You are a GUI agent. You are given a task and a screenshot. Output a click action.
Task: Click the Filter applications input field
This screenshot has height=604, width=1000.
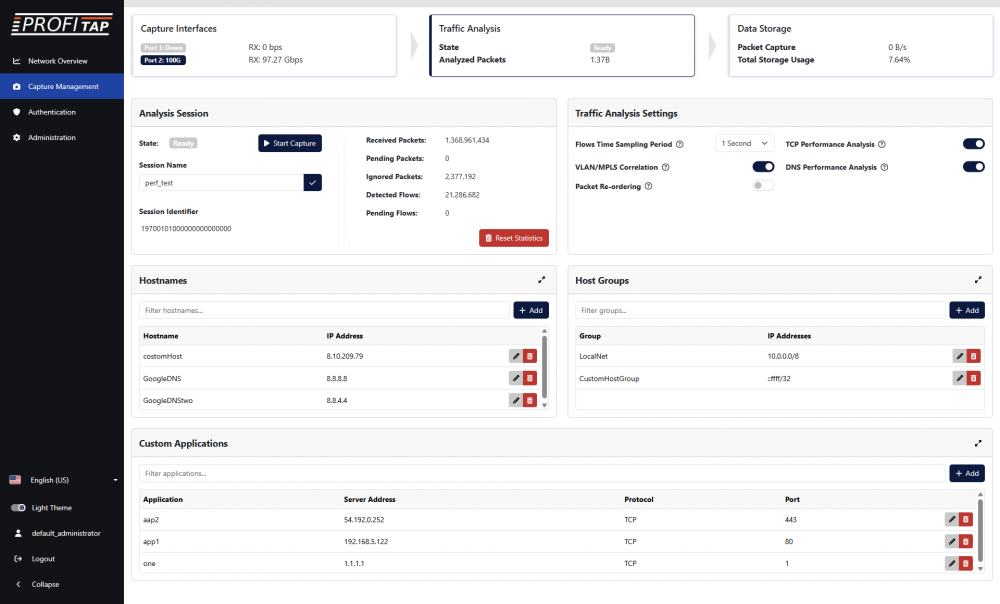540,473
